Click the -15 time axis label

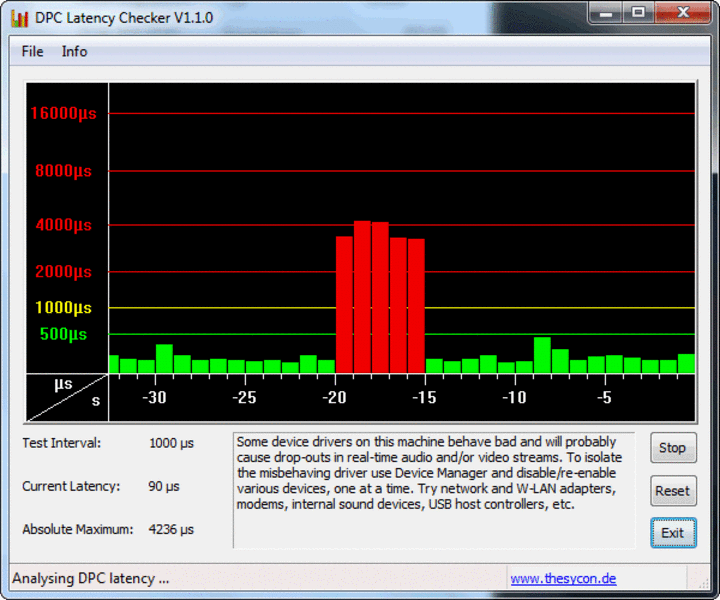coord(424,397)
